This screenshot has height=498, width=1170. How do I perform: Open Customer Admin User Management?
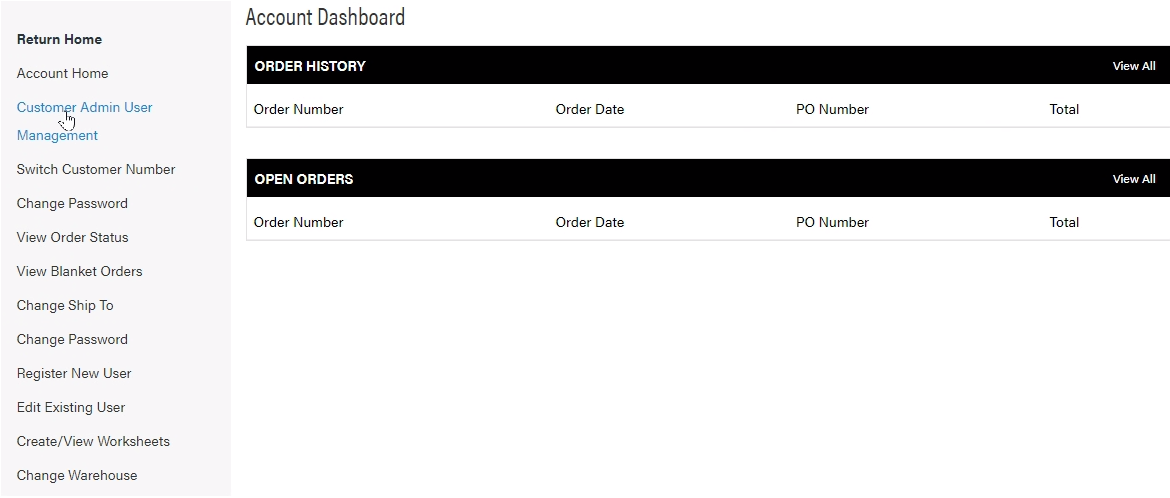[x=84, y=121]
